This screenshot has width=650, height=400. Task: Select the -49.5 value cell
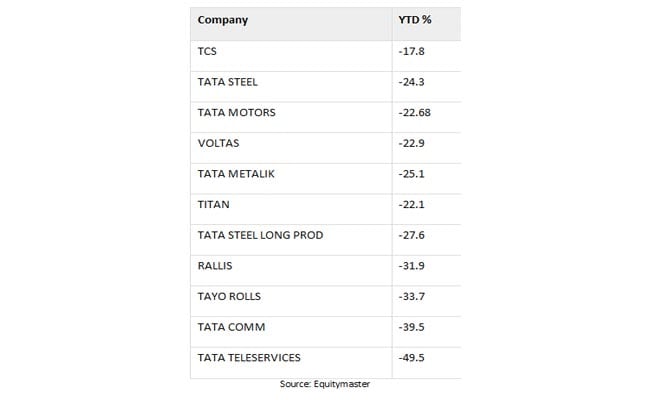coord(413,357)
